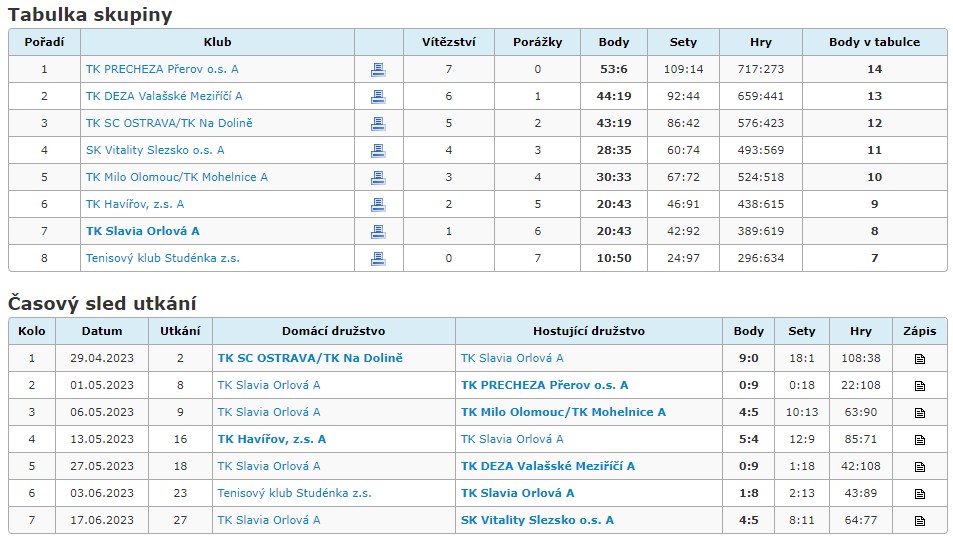Open home team Tenisový klub Studénka z.s., round 6

pyautogui.click(x=294, y=493)
